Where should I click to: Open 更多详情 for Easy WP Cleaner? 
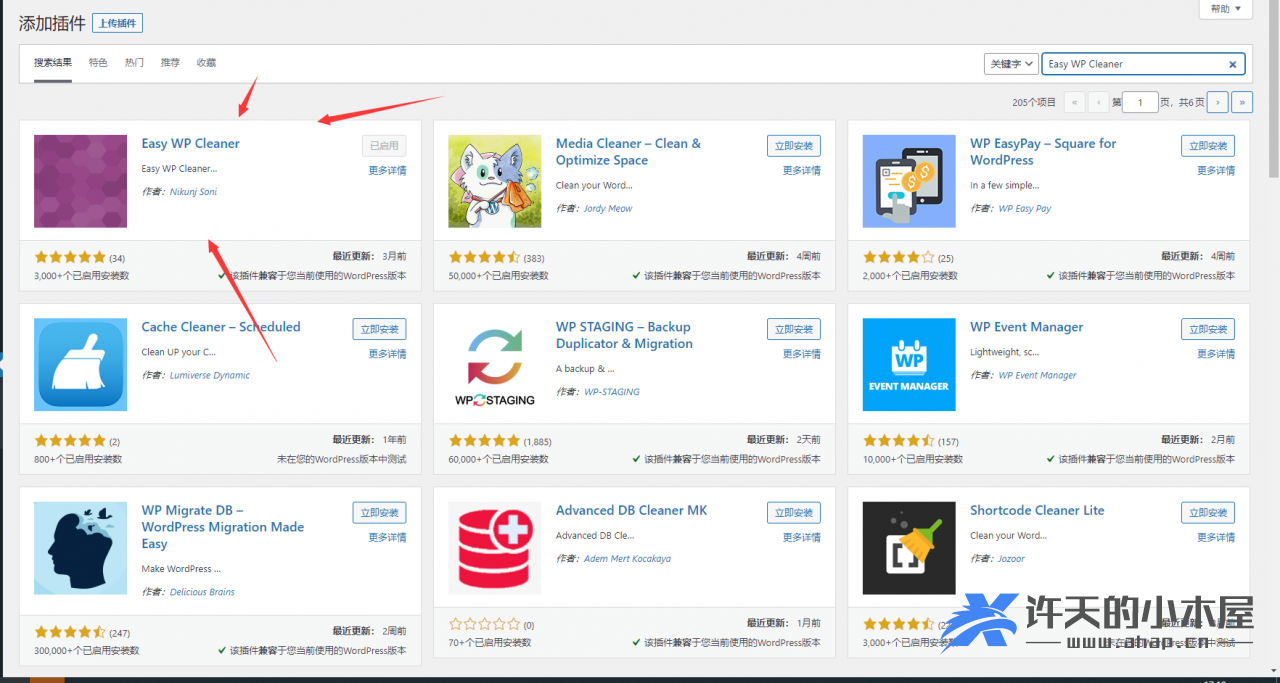387,171
